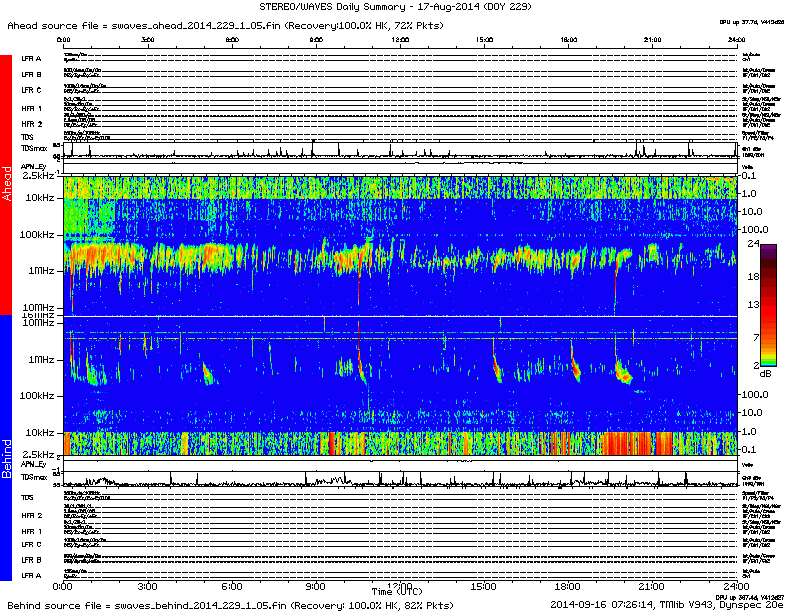Click 100kHz label on Ahead spectrogram axis
The image size is (792, 612).
pos(37,235)
